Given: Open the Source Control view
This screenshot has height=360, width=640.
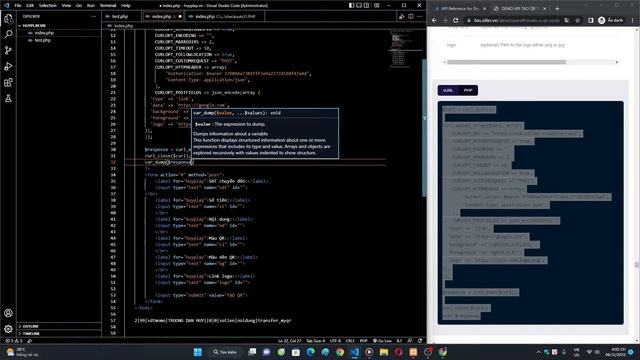Looking at the screenshot, I should [8, 50].
